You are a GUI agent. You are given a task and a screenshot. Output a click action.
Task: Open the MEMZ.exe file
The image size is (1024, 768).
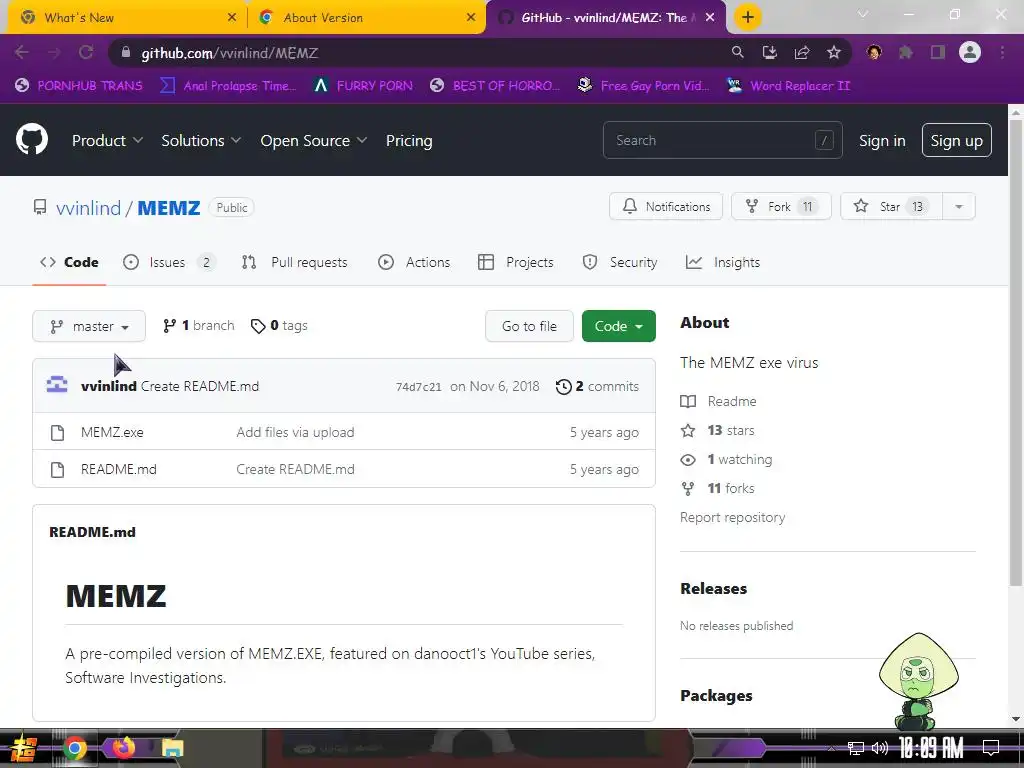point(112,432)
